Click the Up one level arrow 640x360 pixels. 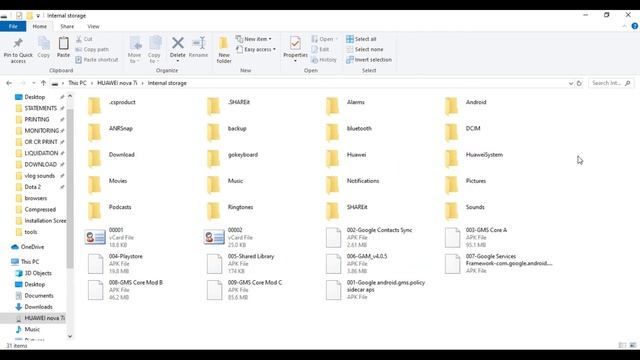click(43, 83)
